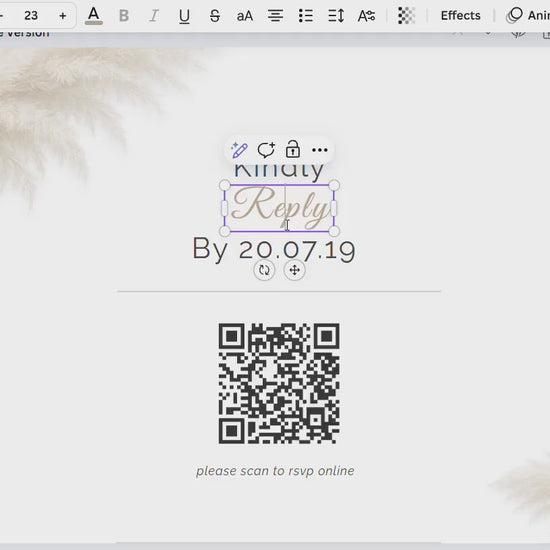The width and height of the screenshot is (550, 550).
Task: Open the transparency control
Action: pyautogui.click(x=407, y=16)
